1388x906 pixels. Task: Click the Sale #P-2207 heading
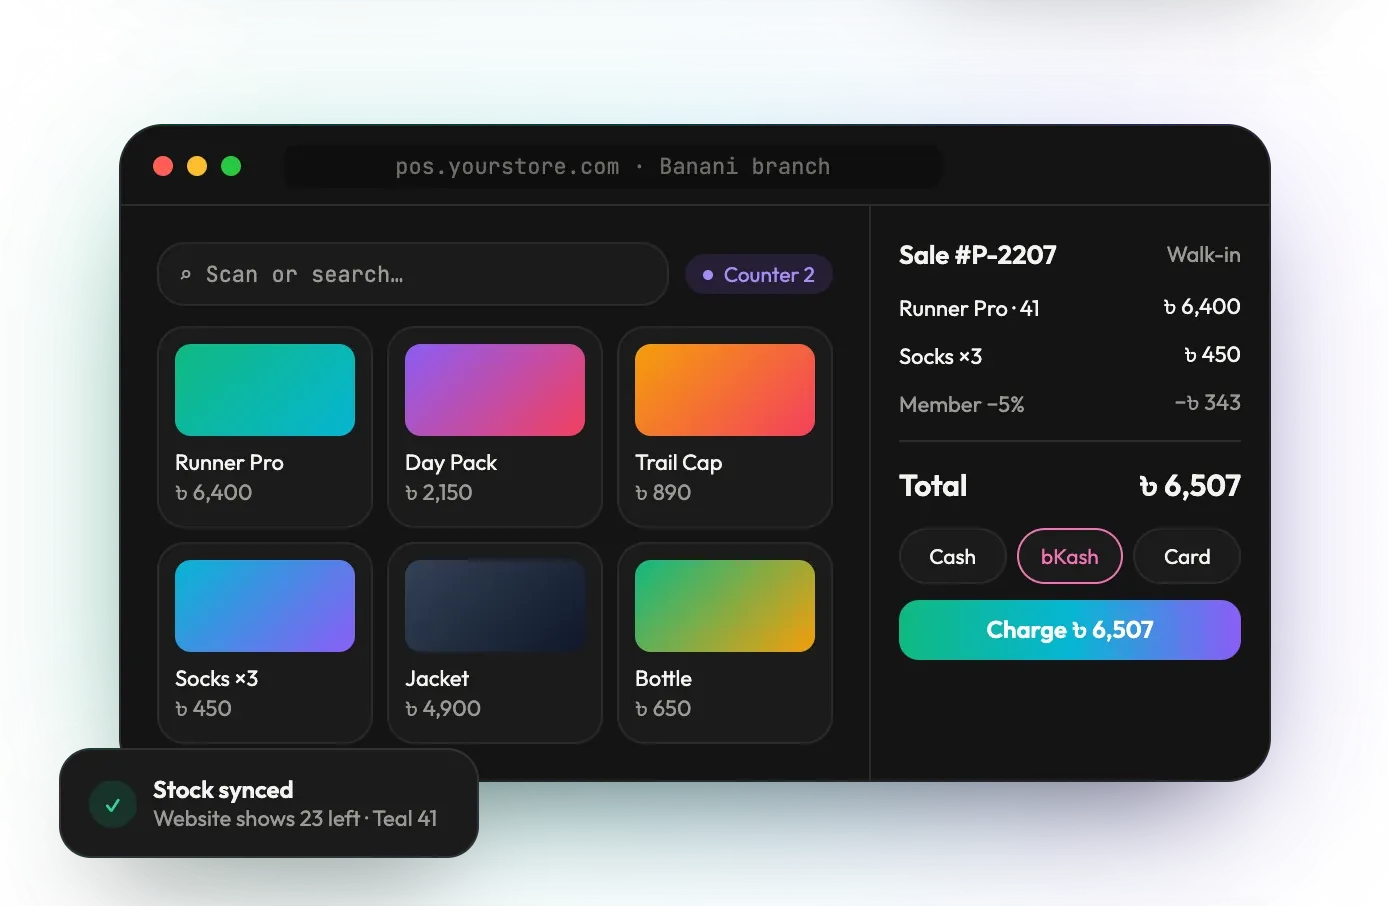(977, 255)
